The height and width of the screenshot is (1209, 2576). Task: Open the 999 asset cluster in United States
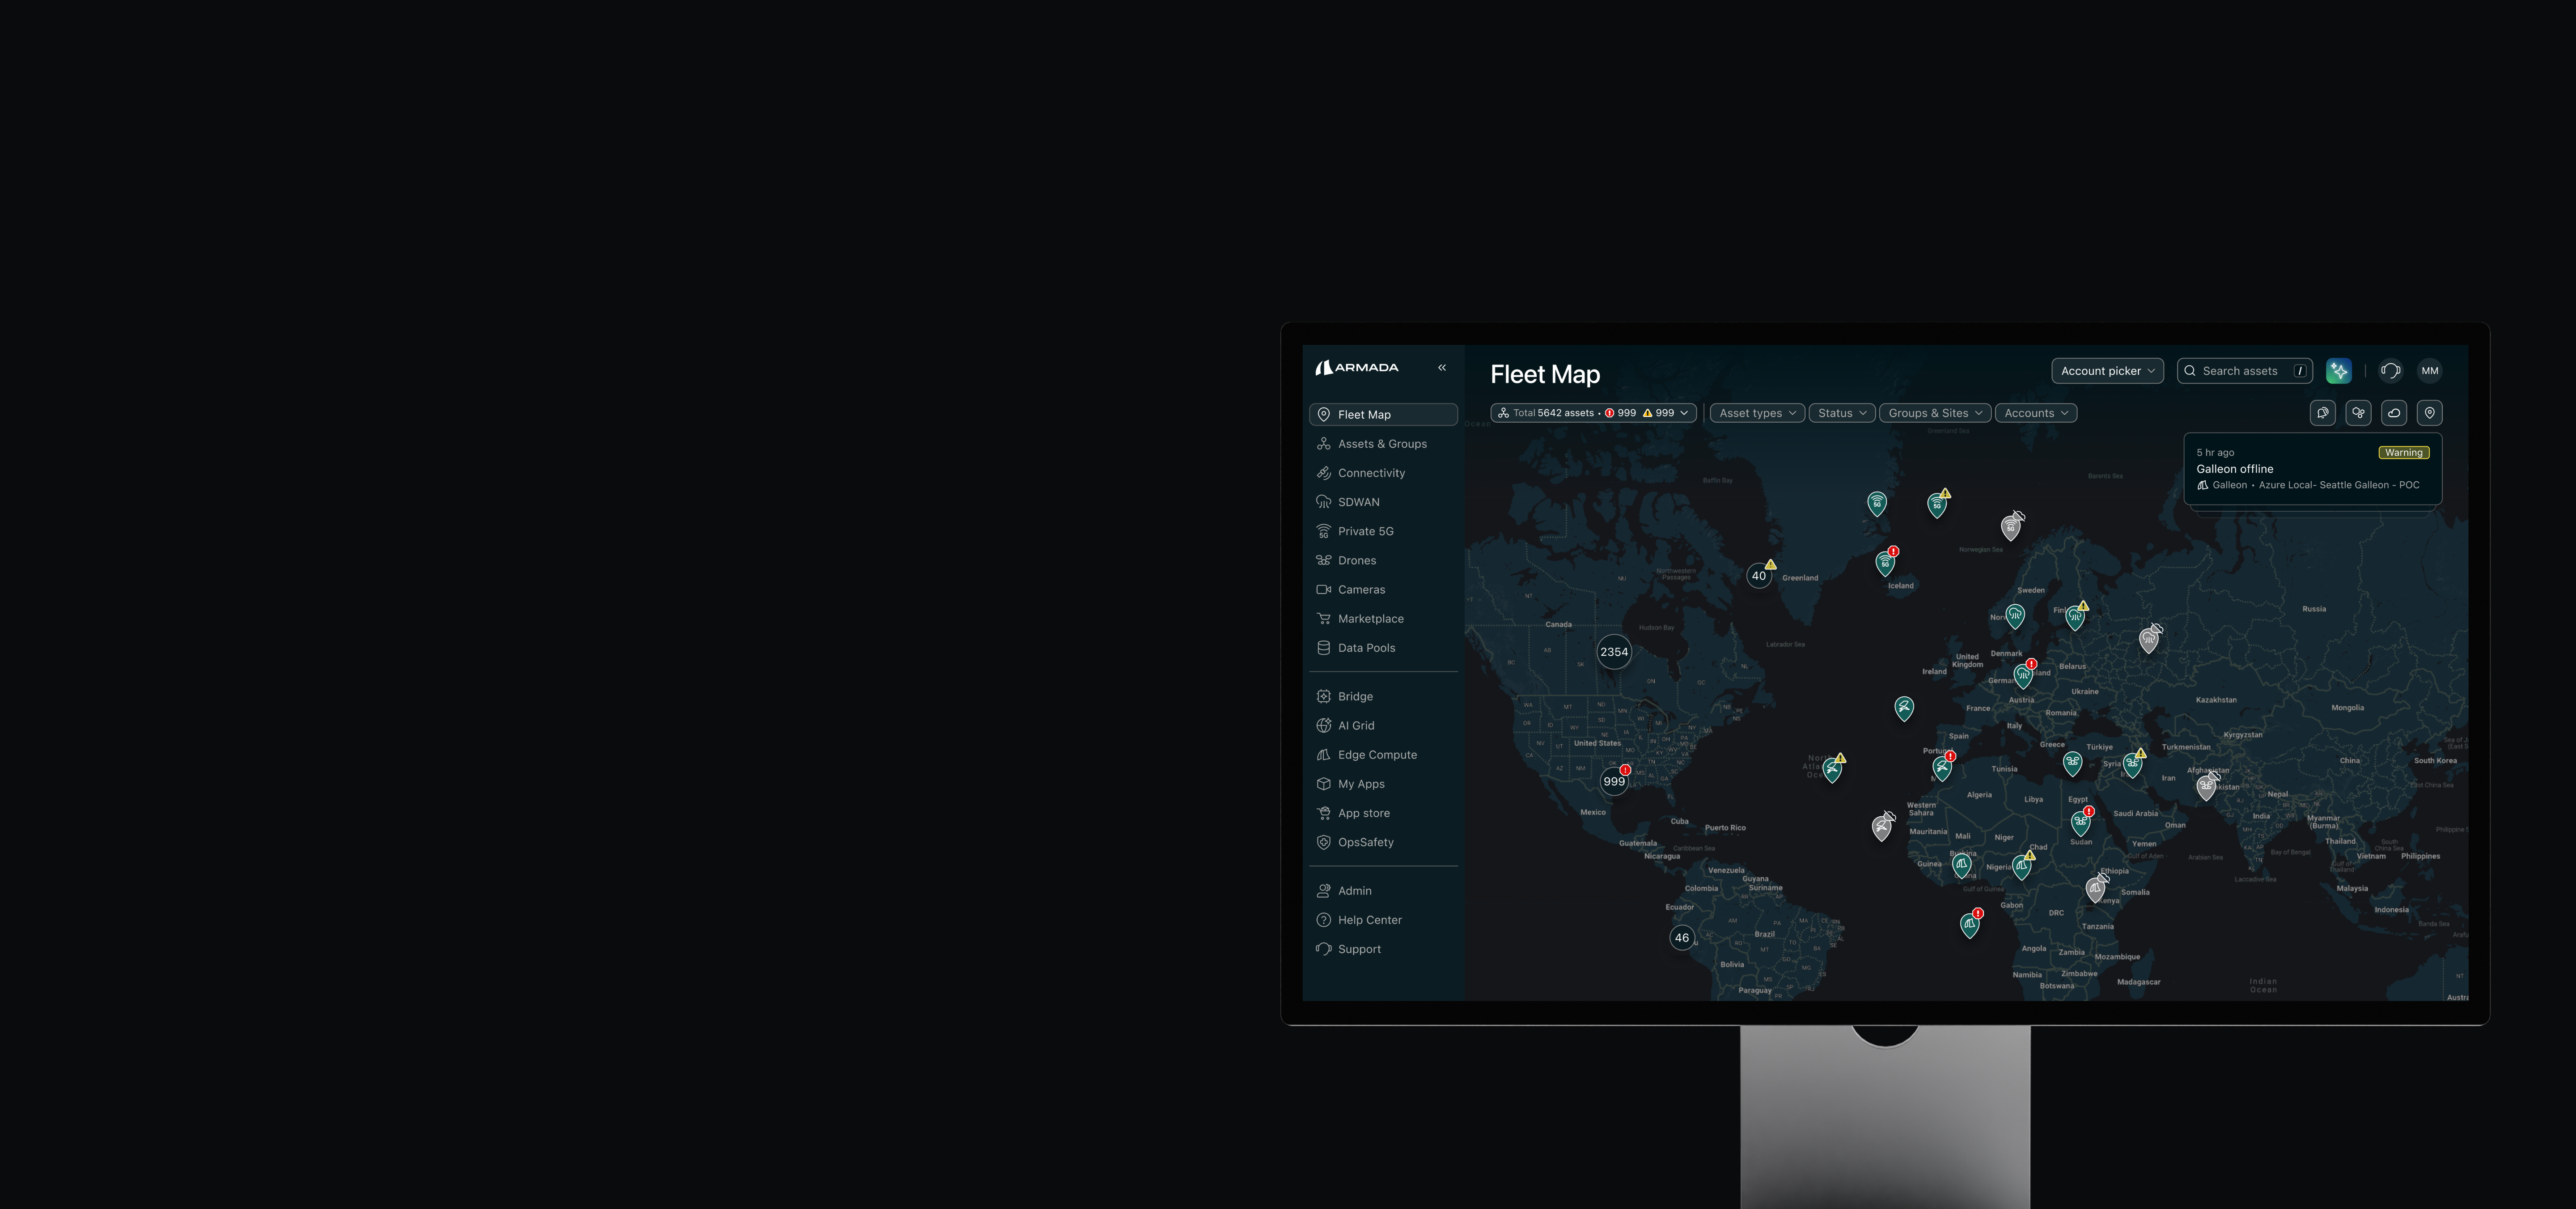click(1614, 781)
